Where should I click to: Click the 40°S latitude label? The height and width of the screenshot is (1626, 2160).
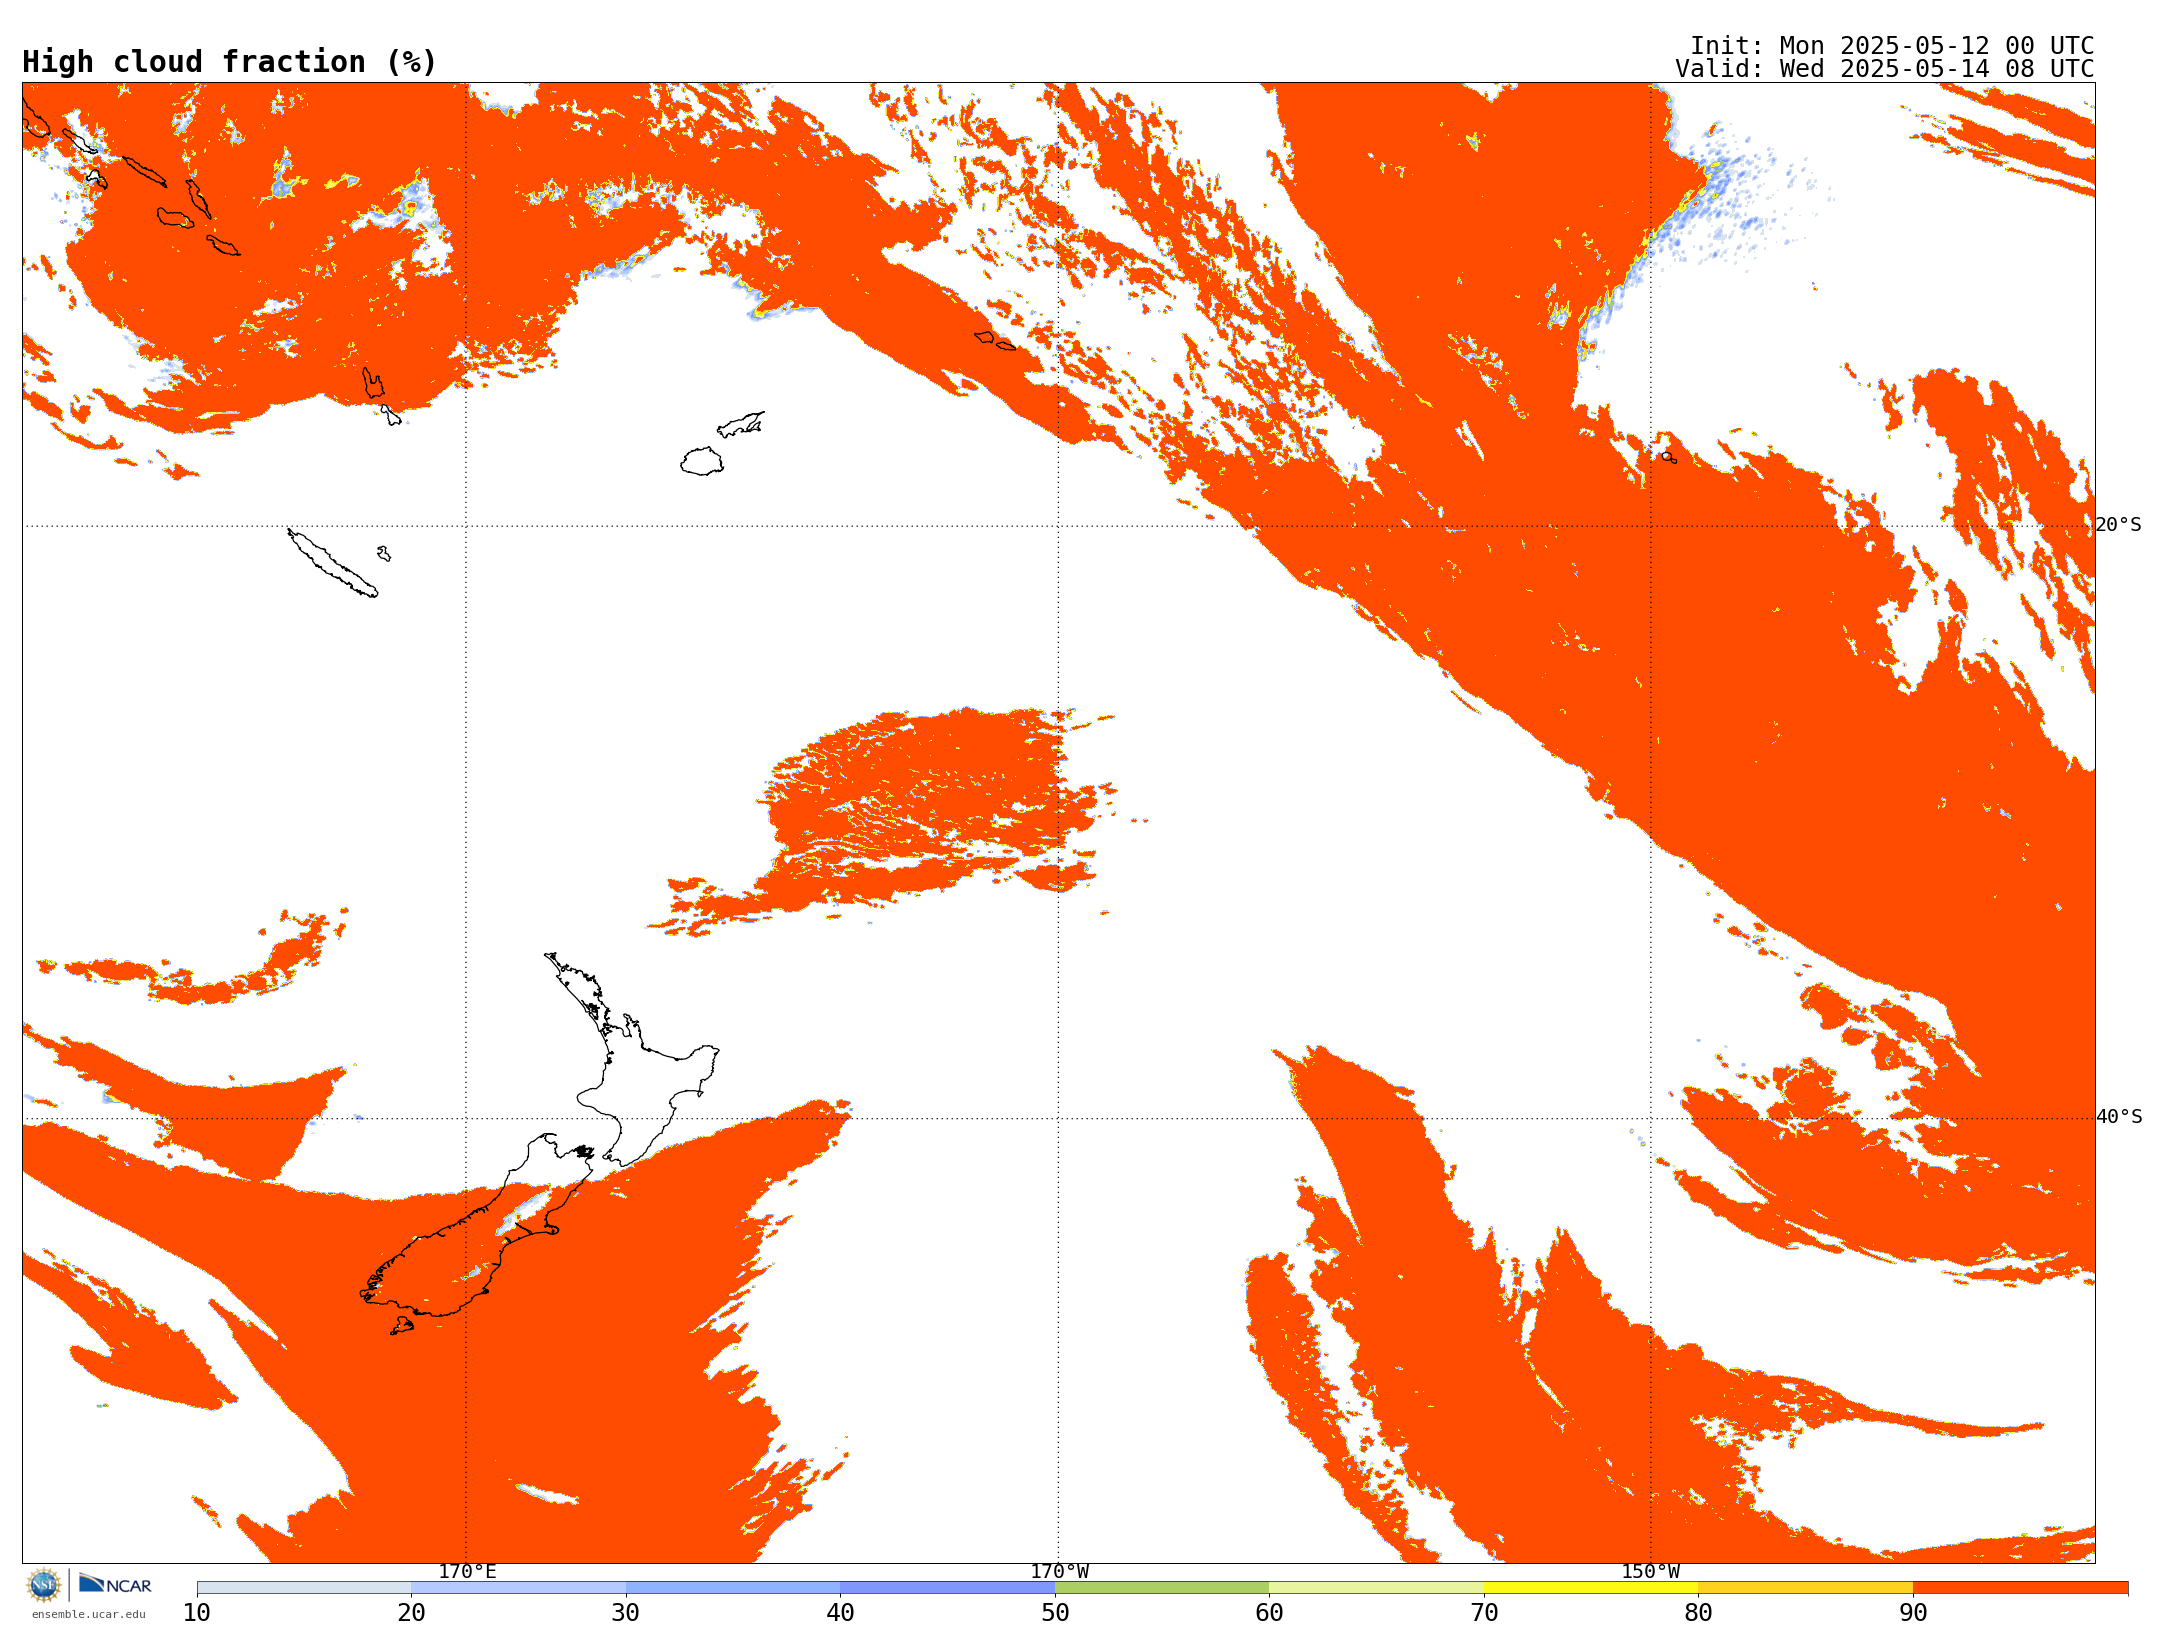(x=2118, y=1117)
